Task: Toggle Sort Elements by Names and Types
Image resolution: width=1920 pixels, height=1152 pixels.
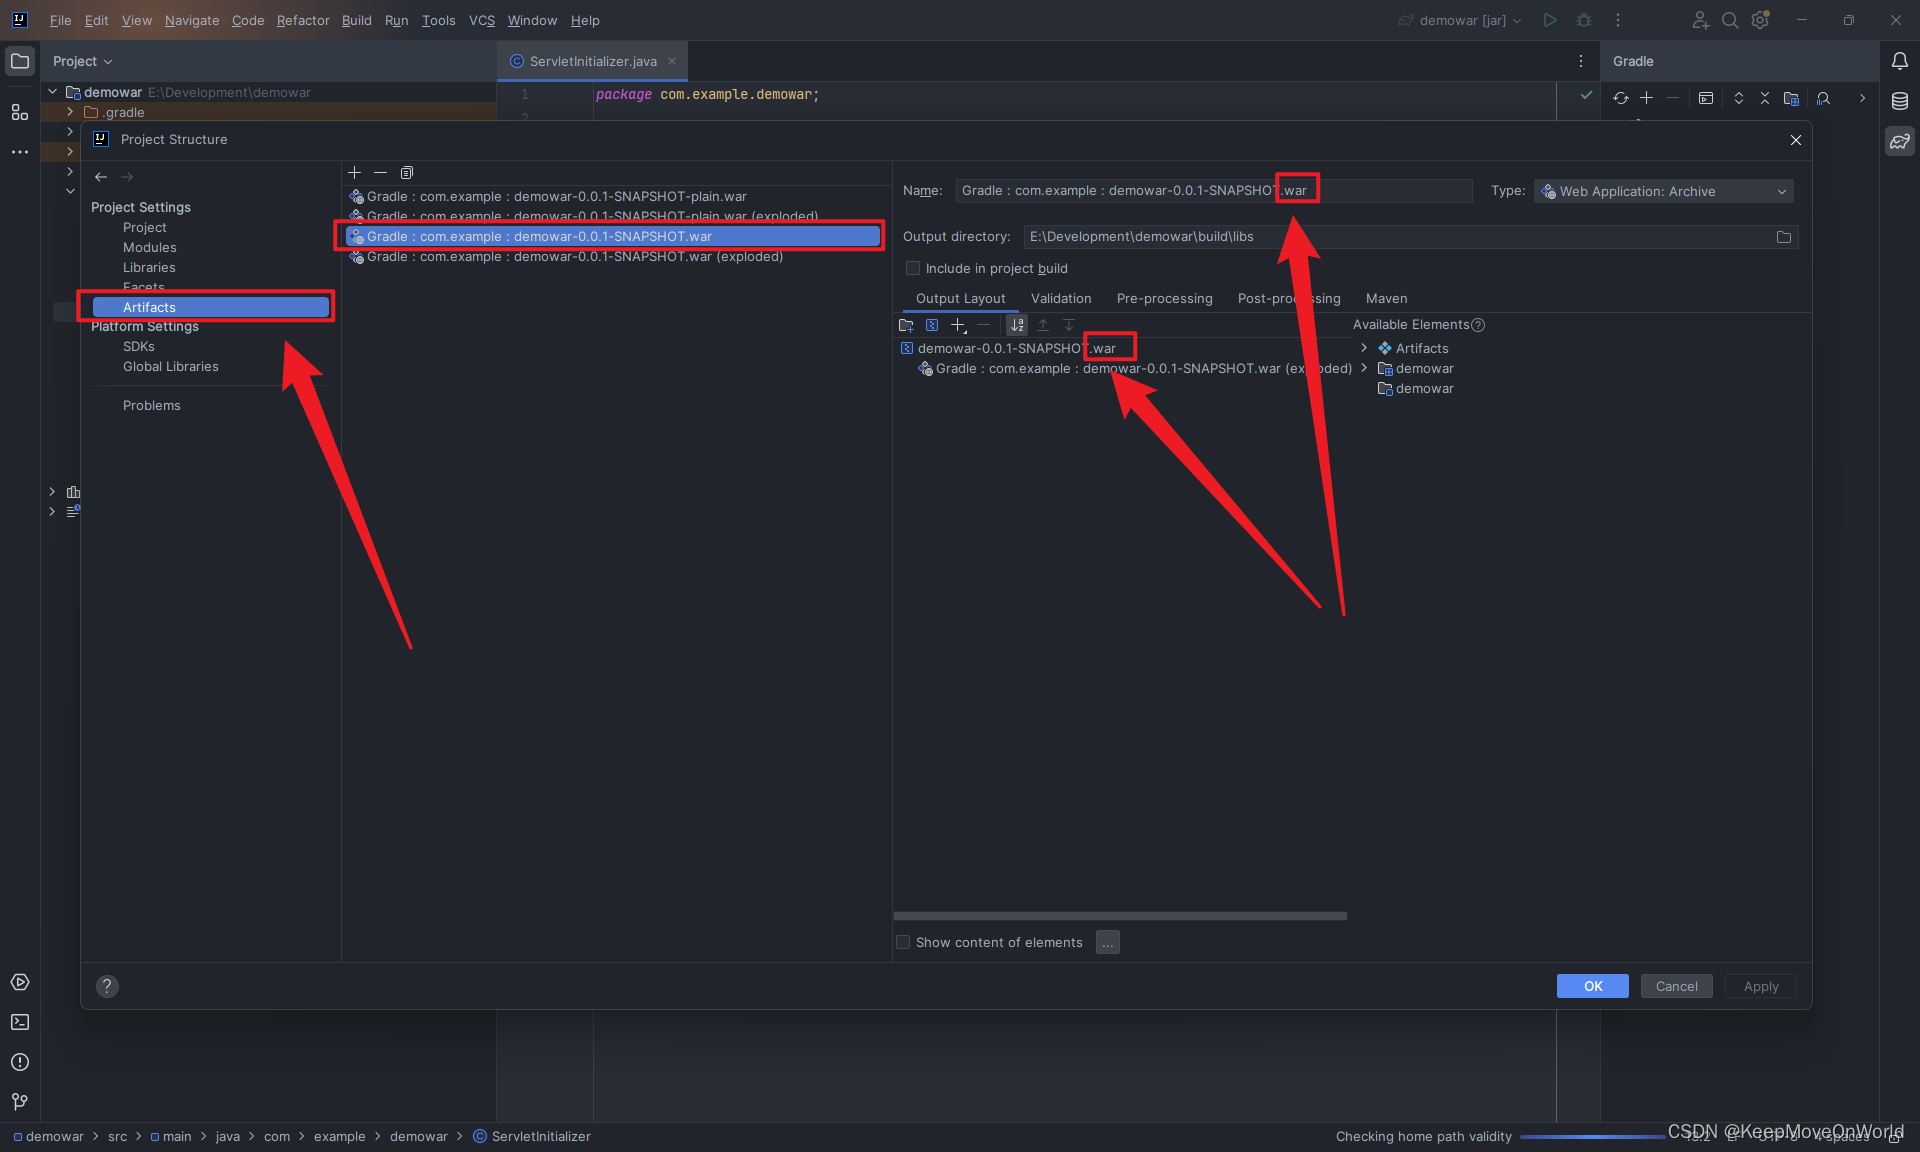Action: tap(1017, 325)
